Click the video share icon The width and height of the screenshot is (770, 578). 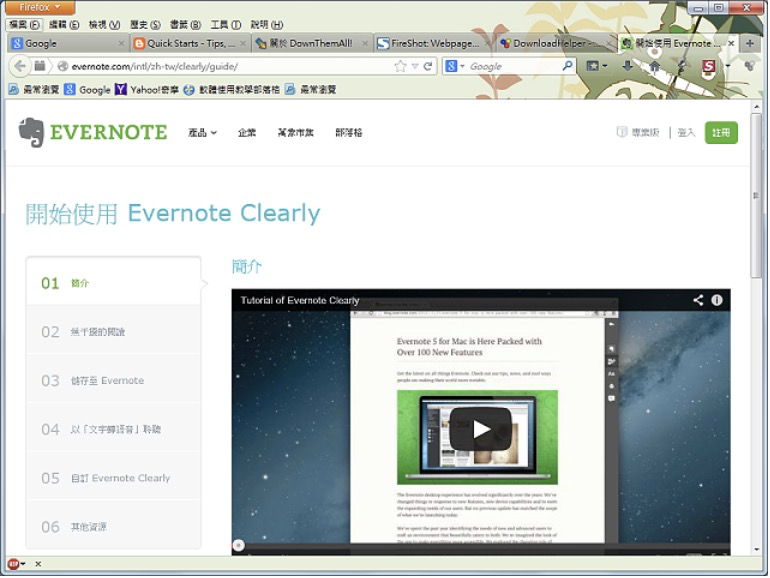(698, 300)
